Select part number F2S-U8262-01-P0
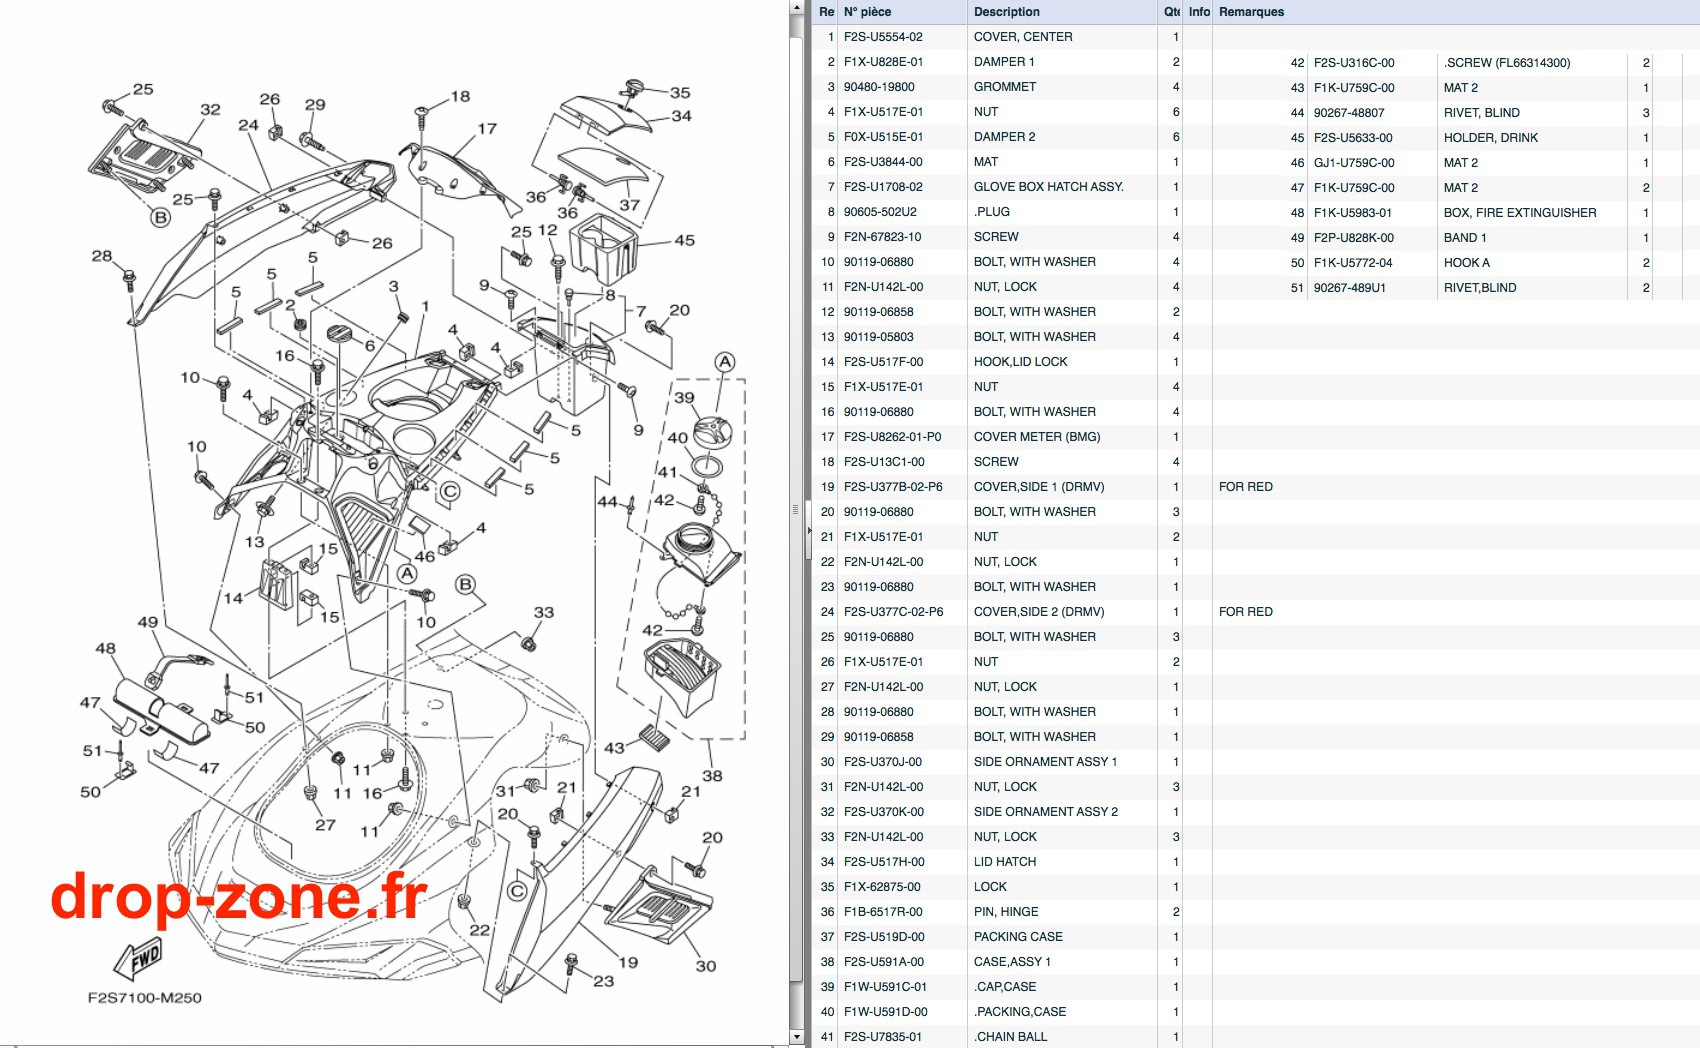Image resolution: width=1700 pixels, height=1048 pixels. coord(892,437)
